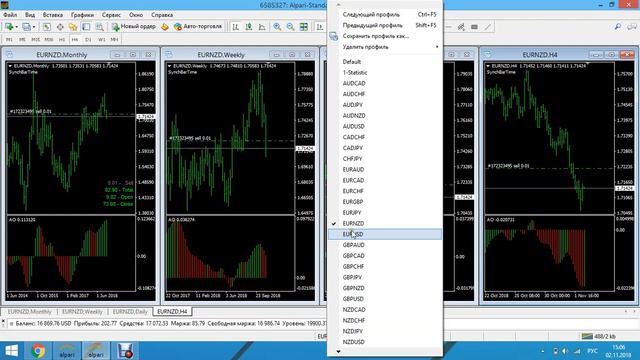Image resolution: width=640 pixels, height=360 pixels.
Task: Select the trendline drawing tool
Action: click(488, 27)
